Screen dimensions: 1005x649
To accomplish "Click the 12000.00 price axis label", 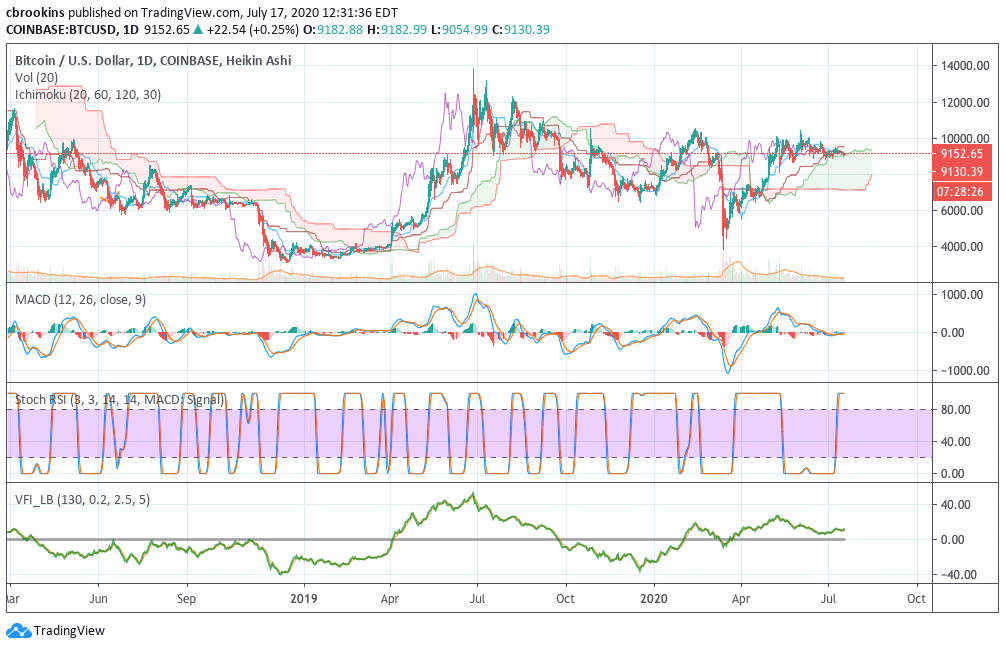I will coord(965,103).
